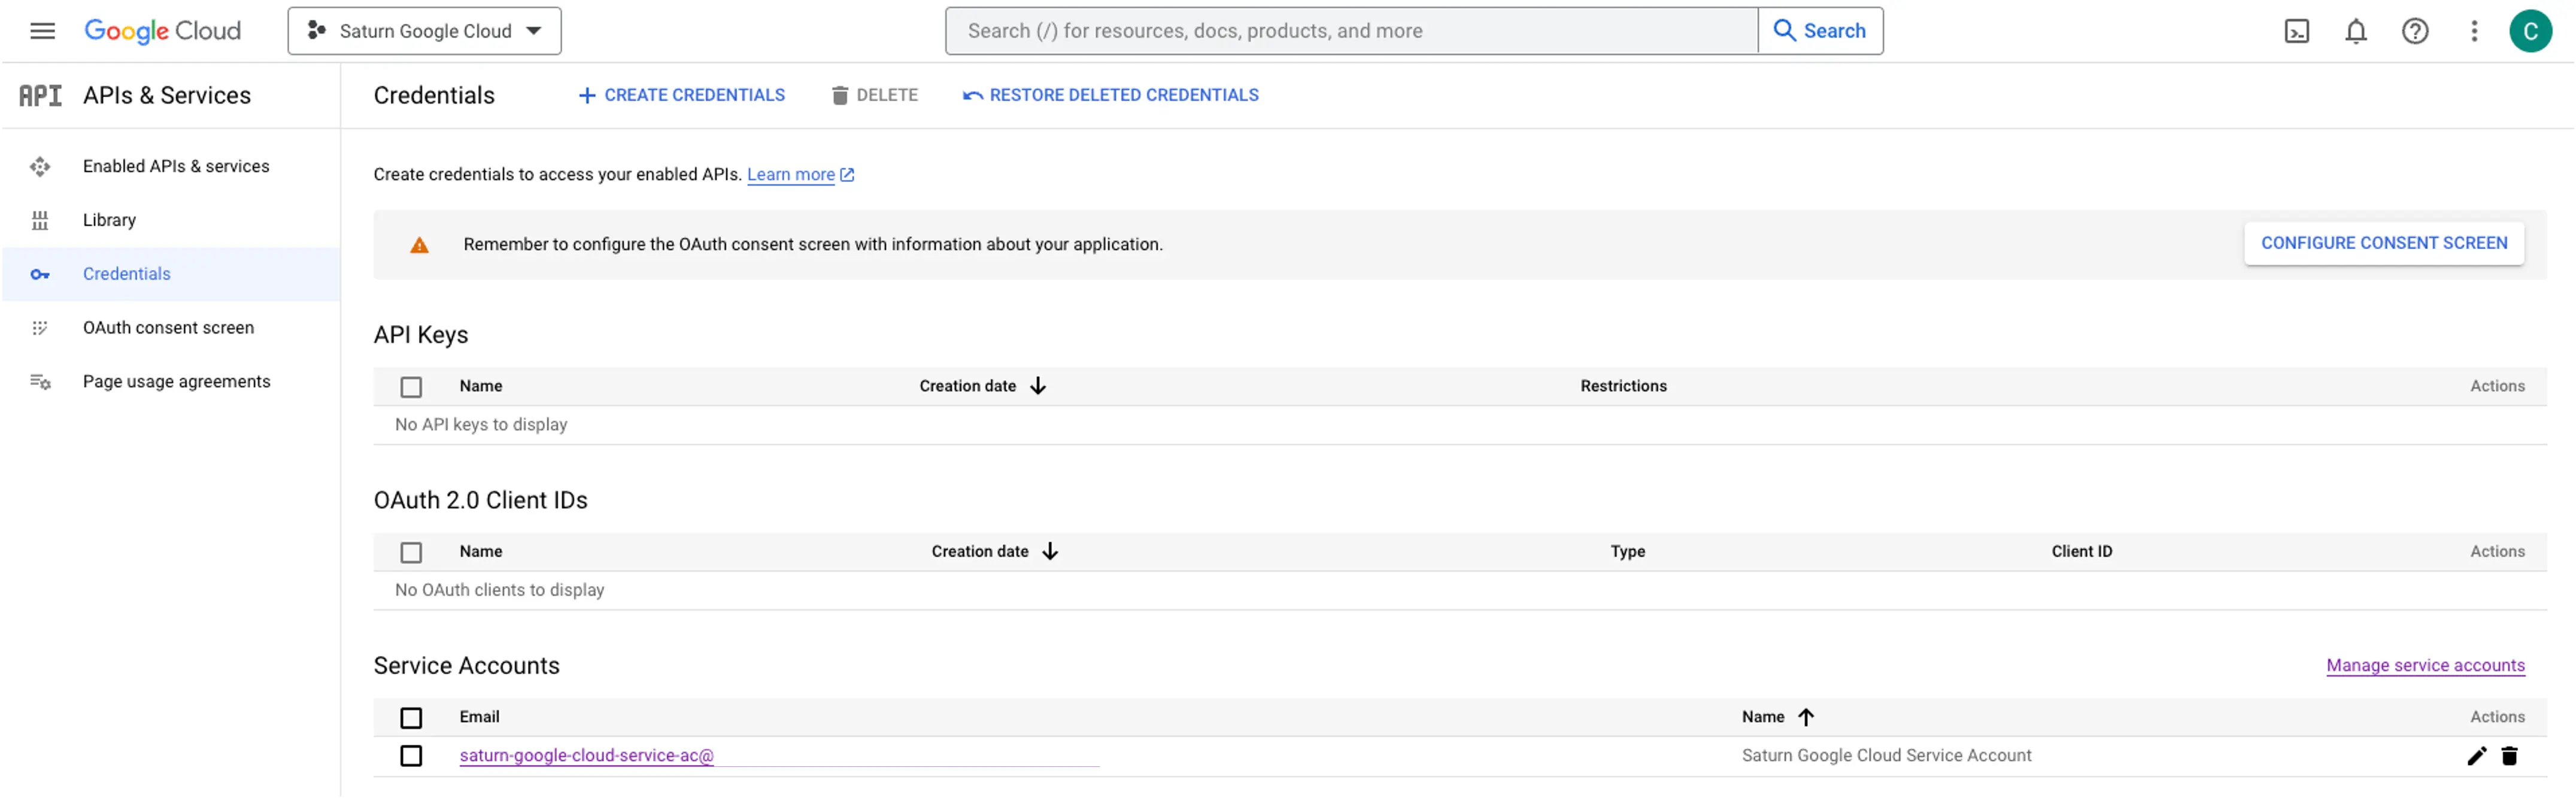Open the help question mark icon
This screenshot has width=2576, height=798.
[x=2415, y=31]
